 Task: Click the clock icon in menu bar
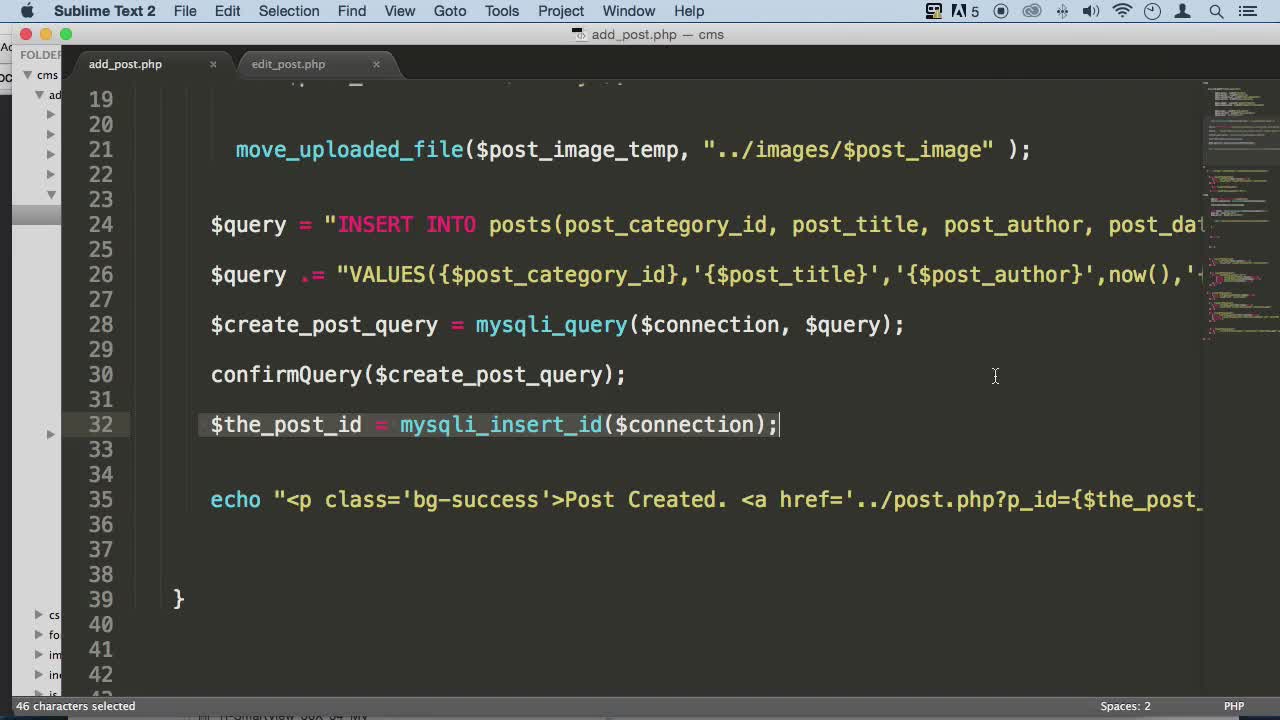[x=1152, y=11]
